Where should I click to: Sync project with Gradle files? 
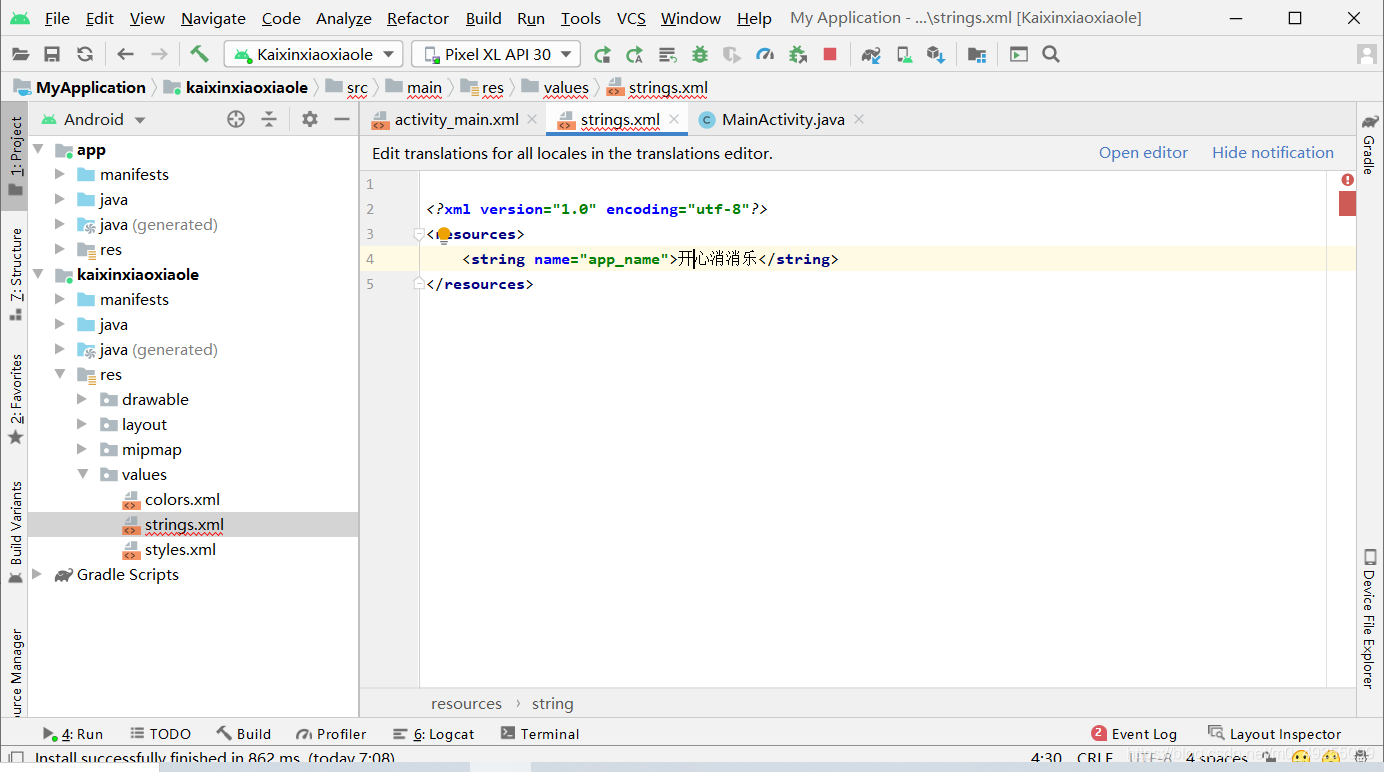pyautogui.click(x=870, y=54)
